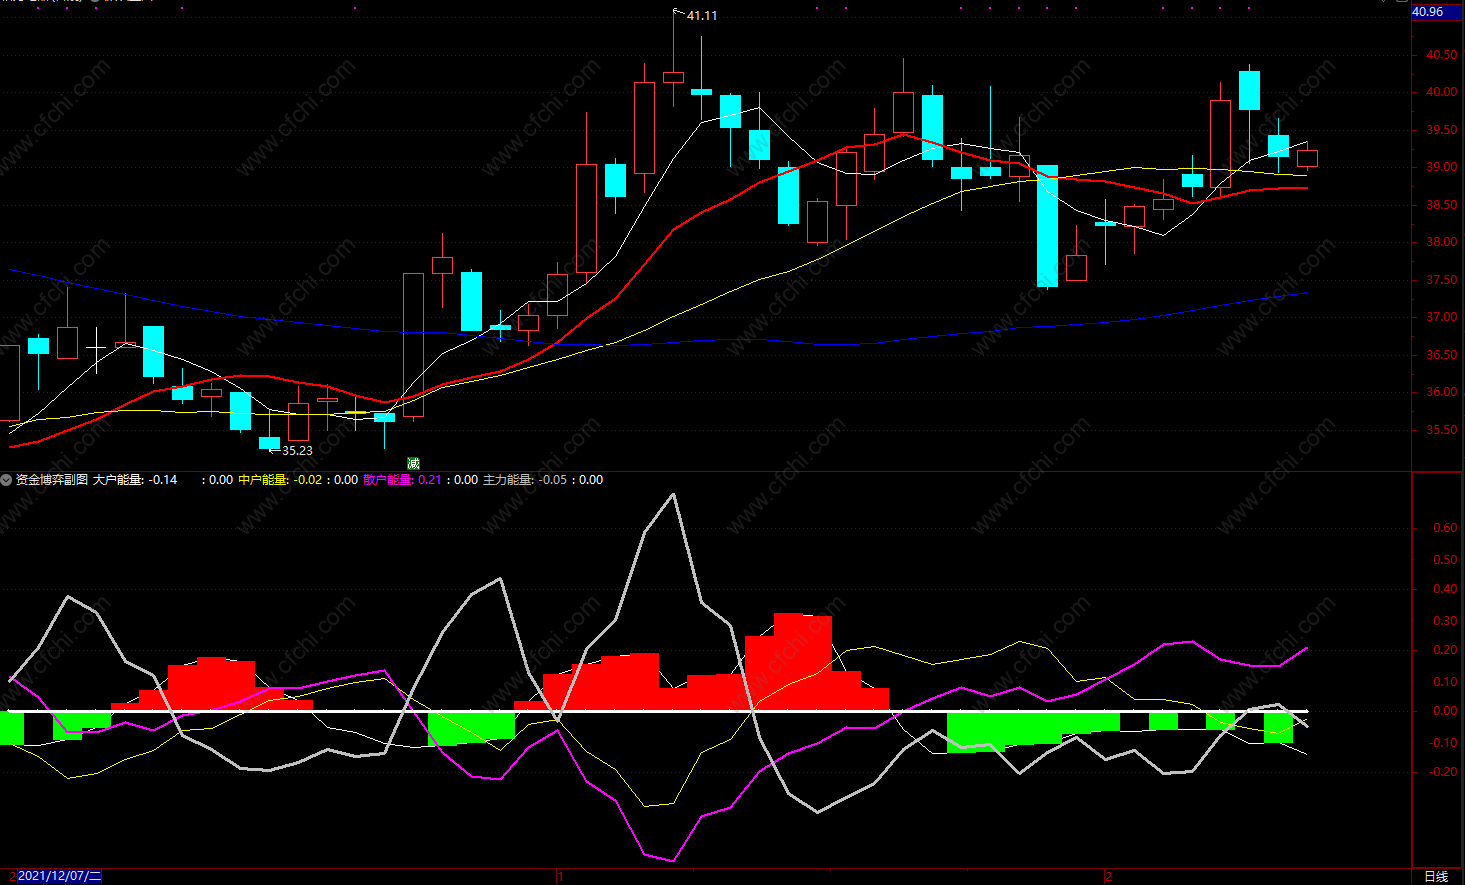Screen dimensions: 1465x885
Task: Click the 36.00 price axis label
Action: tap(1441, 392)
